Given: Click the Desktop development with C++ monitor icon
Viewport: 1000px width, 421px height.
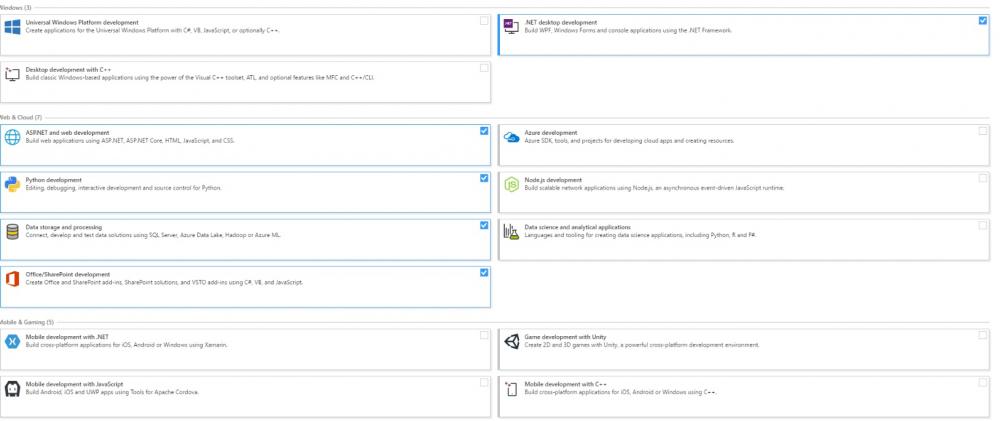Looking at the screenshot, I should click(x=12, y=74).
